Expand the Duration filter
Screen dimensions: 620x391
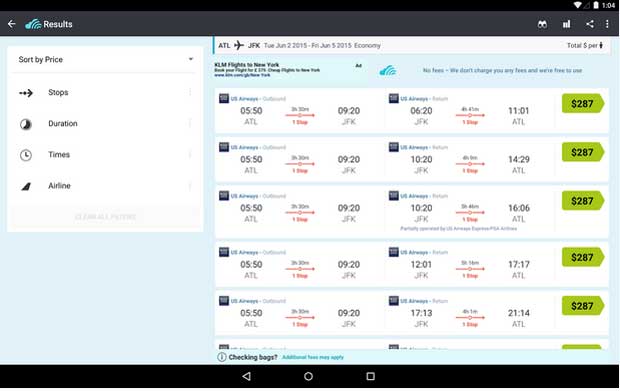pos(105,124)
